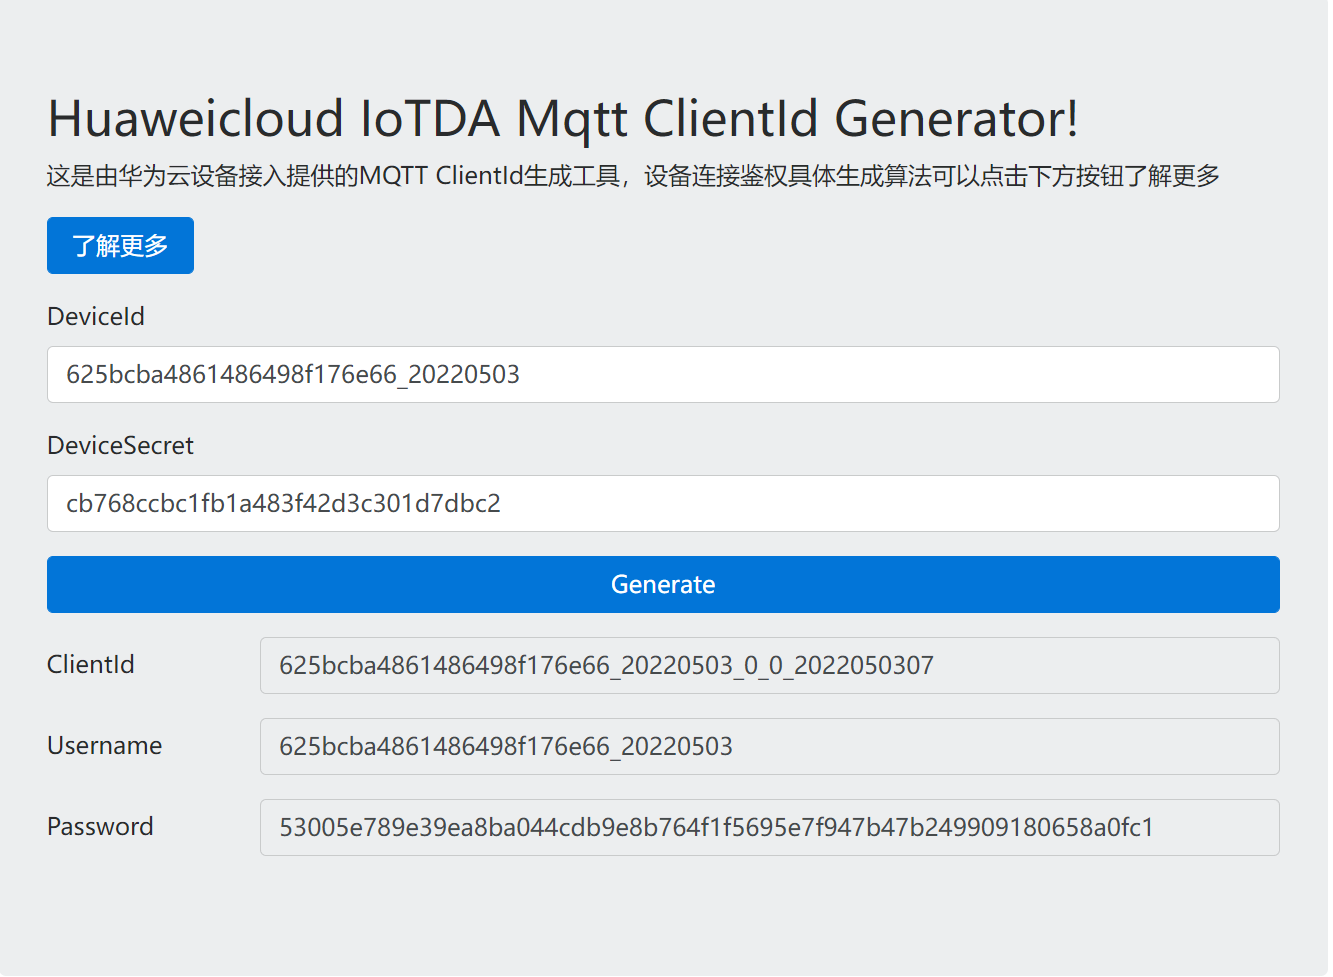Click the Username label

tap(104, 746)
